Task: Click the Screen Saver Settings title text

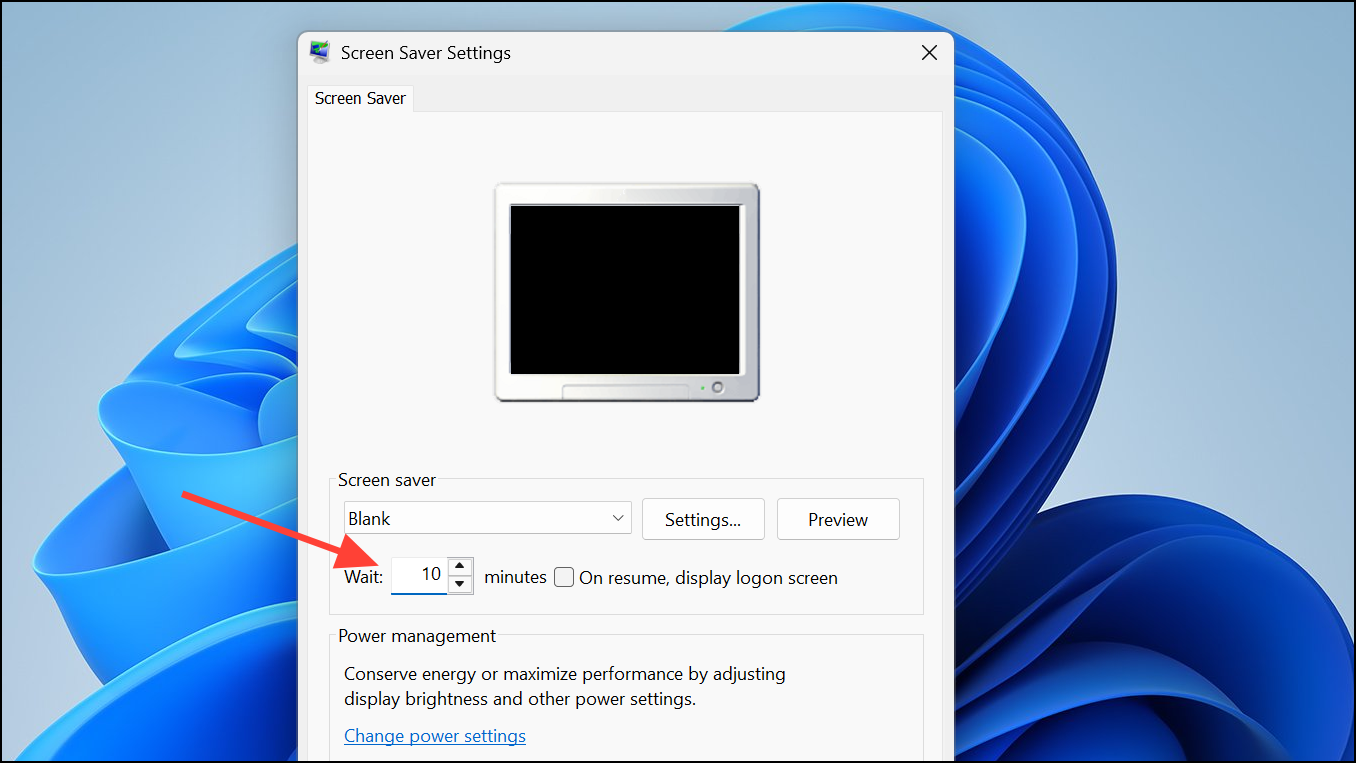Action: pos(426,53)
